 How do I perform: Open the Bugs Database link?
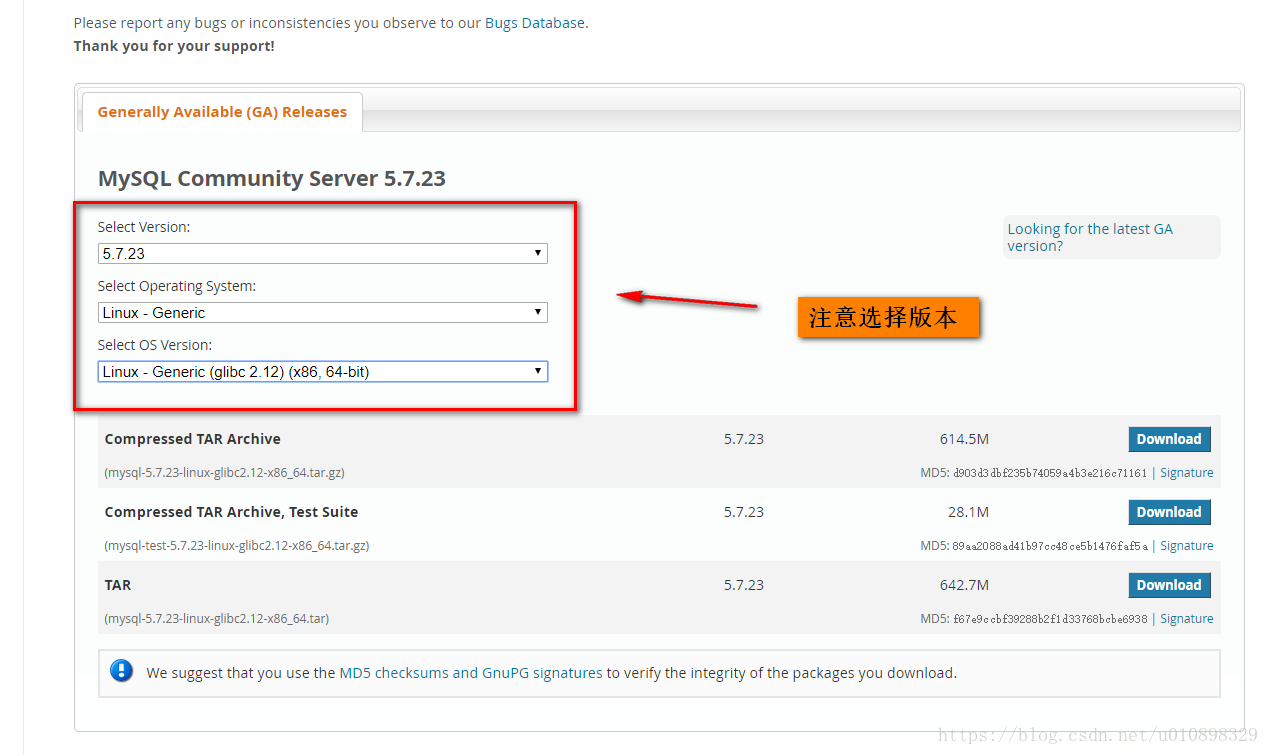[x=534, y=22]
